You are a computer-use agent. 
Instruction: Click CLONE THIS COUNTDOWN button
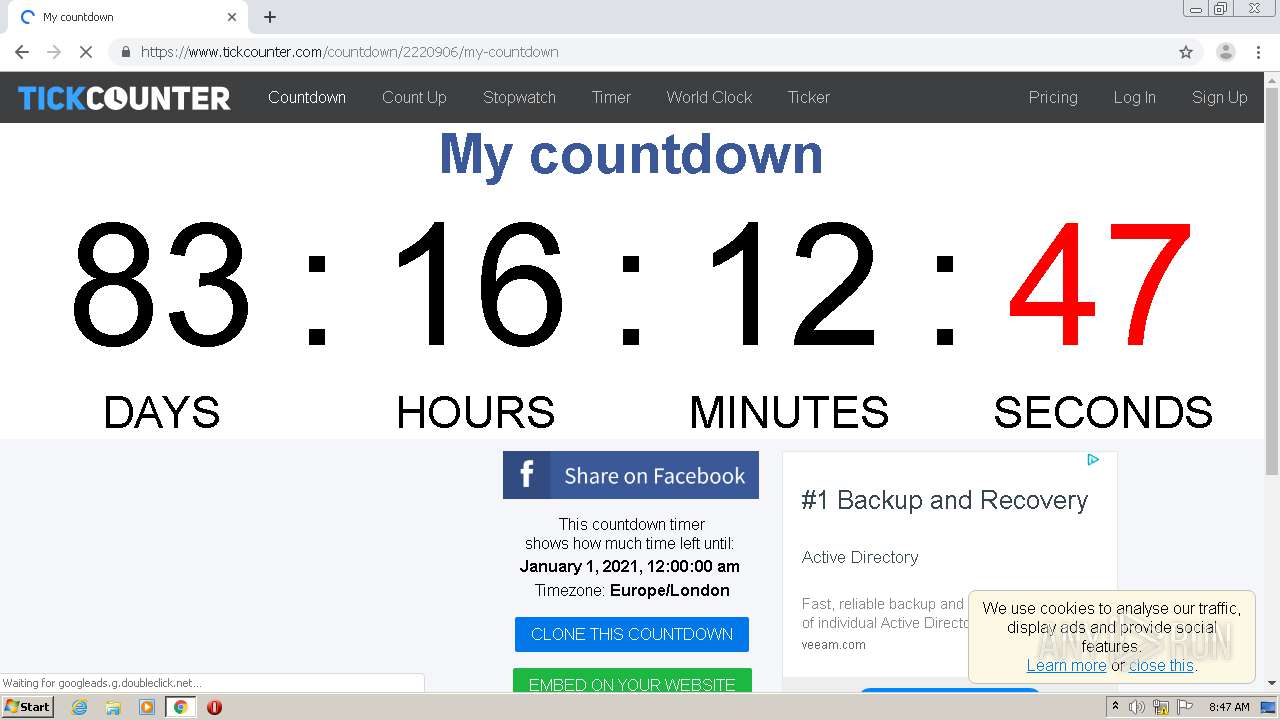coord(632,634)
